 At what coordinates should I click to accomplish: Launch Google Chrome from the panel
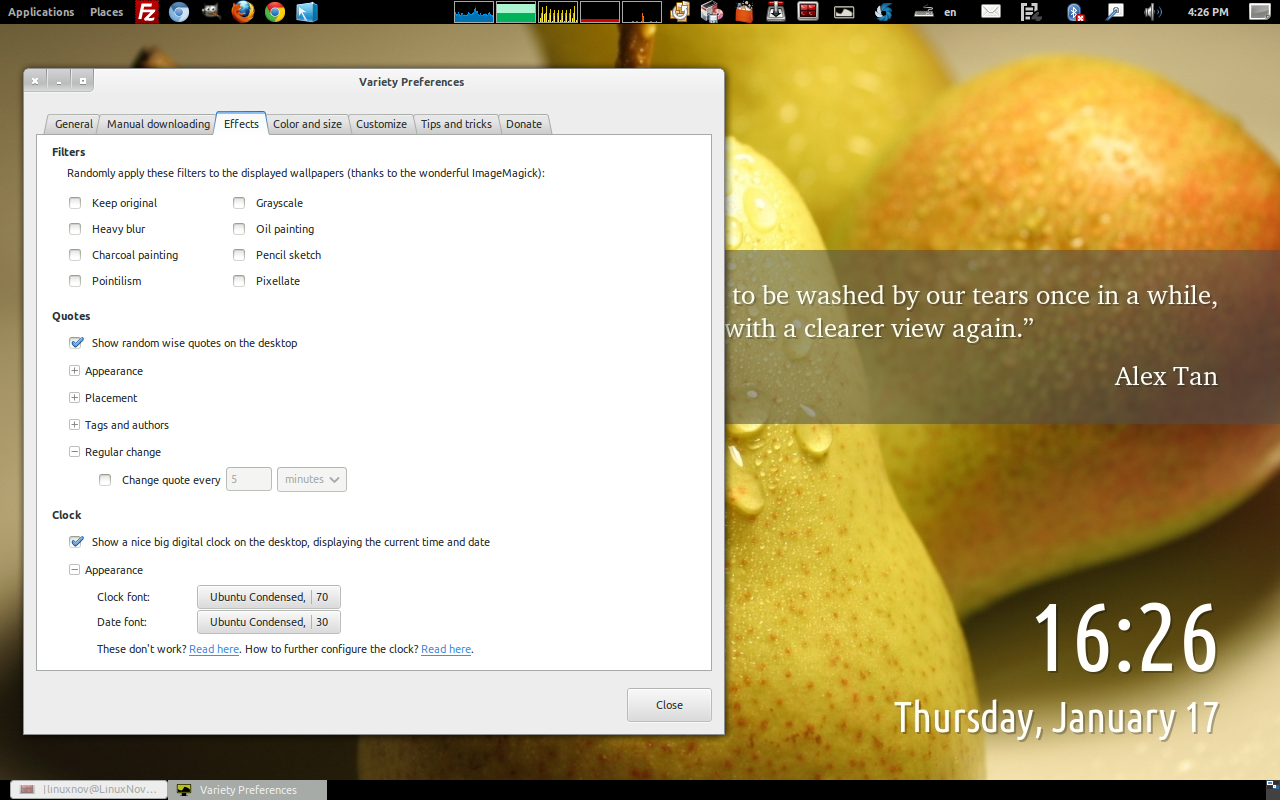click(x=275, y=12)
